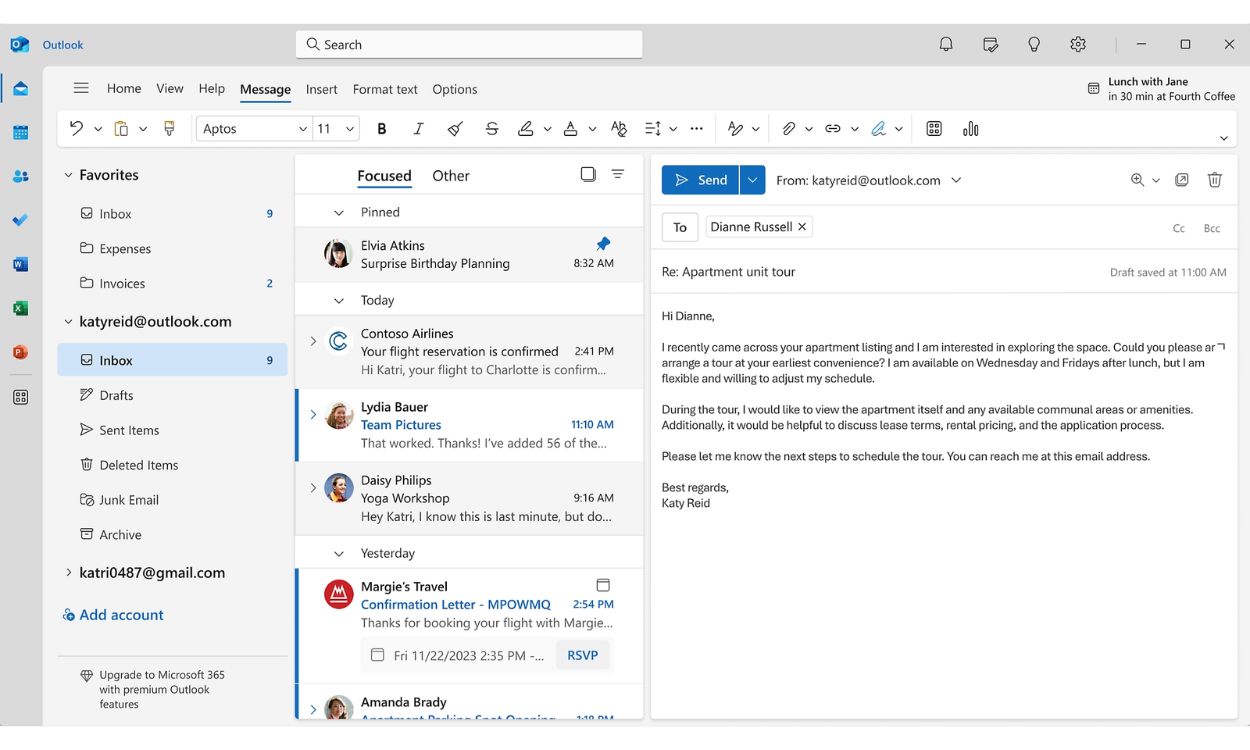1250x750 pixels.
Task: Toggle bold formatting
Action: point(382,129)
